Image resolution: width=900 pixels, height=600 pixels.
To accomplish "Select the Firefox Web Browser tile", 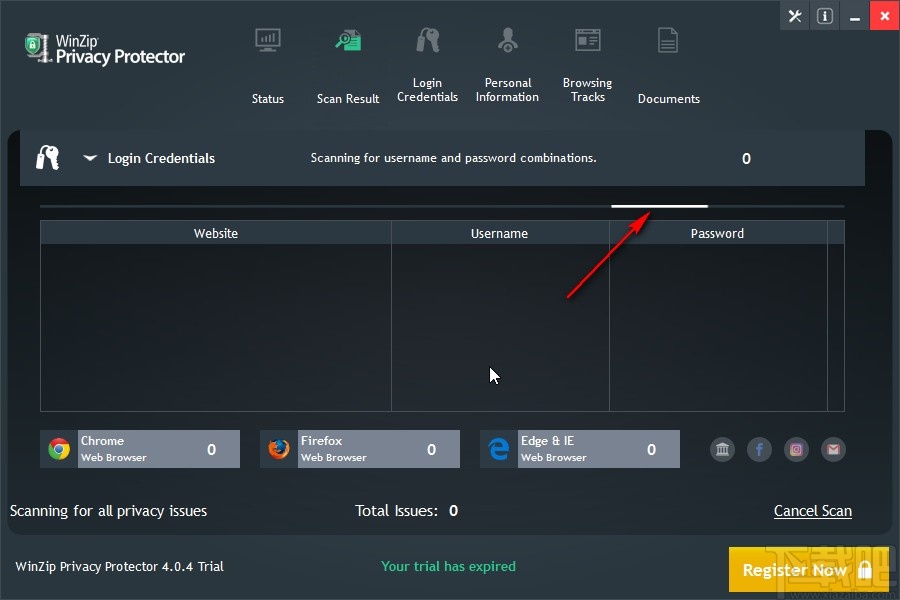I will click(360, 449).
